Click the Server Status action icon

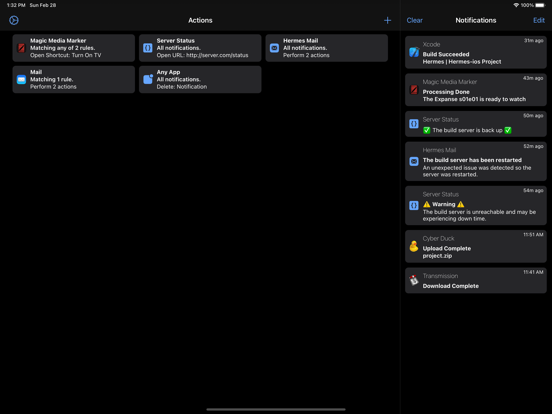tap(148, 48)
